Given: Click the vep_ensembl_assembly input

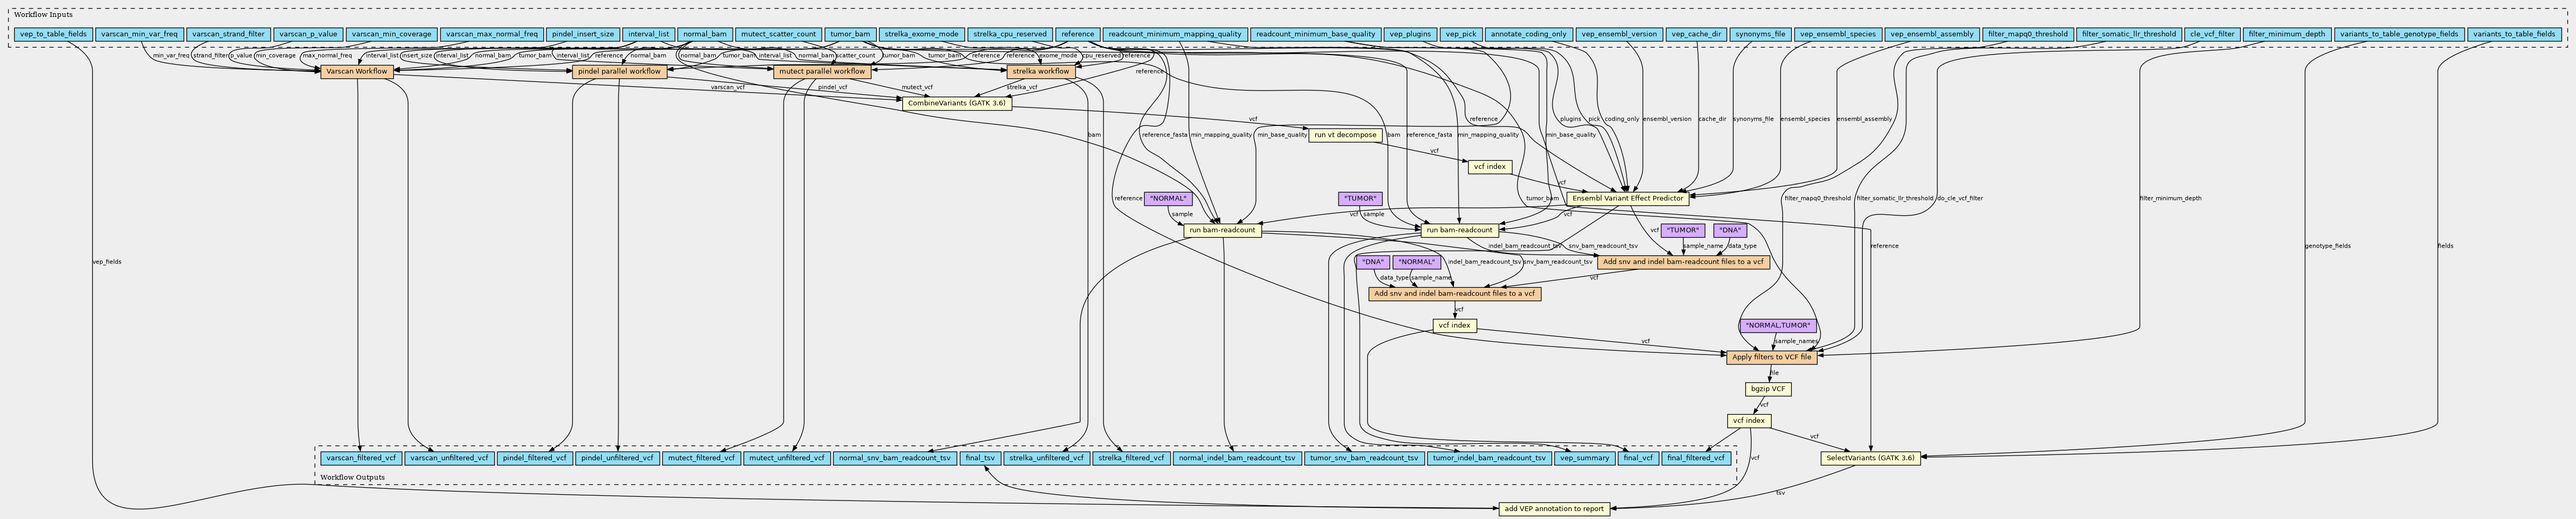Looking at the screenshot, I should (x=1931, y=34).
